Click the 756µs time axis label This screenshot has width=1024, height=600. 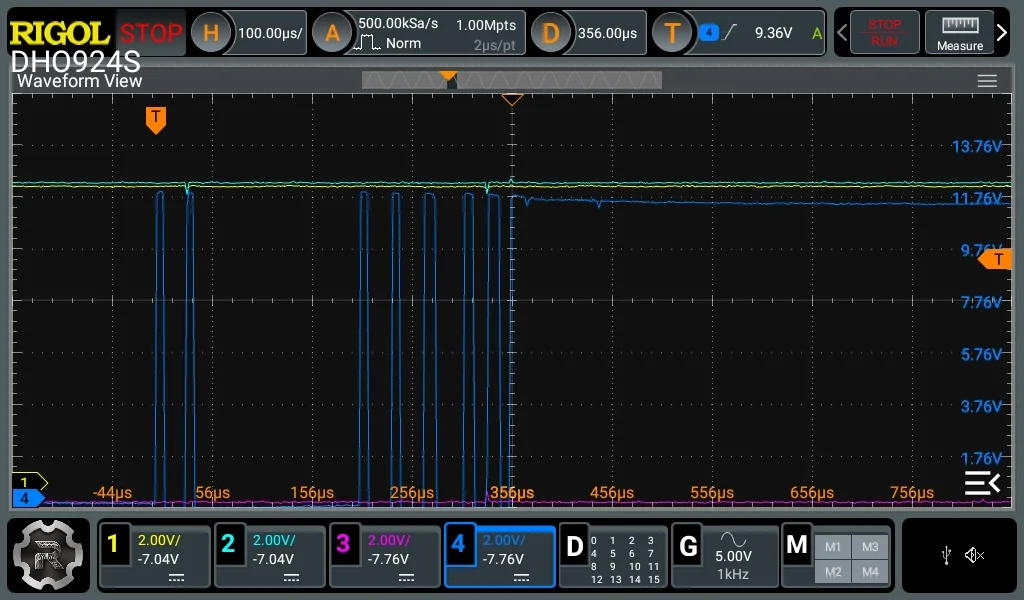click(x=912, y=493)
